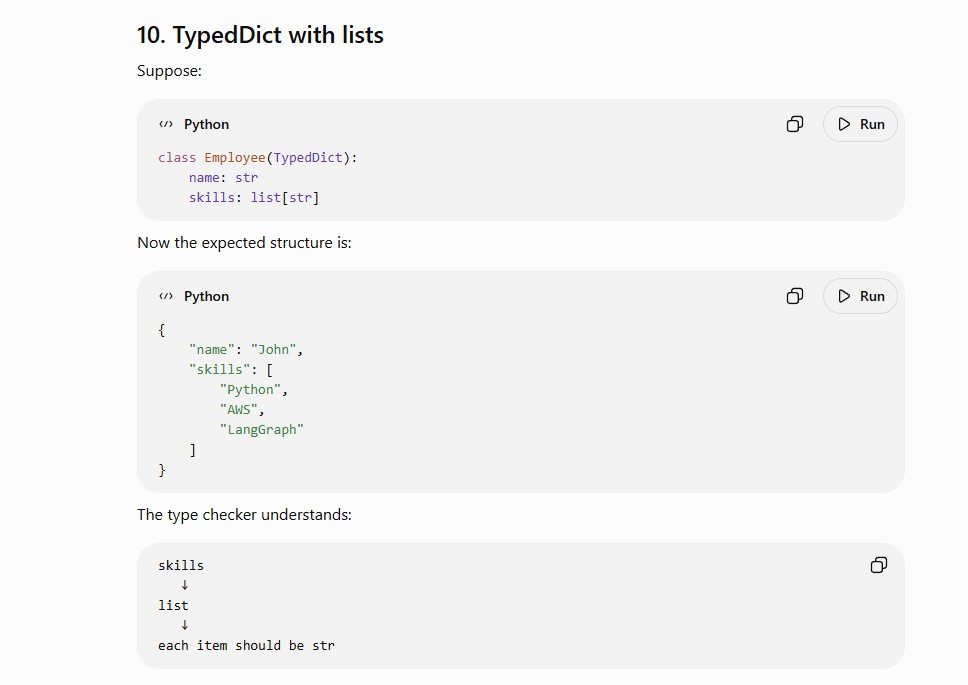Click the '"AWS",' list item
This screenshot has width=968, height=685.
coord(242,410)
